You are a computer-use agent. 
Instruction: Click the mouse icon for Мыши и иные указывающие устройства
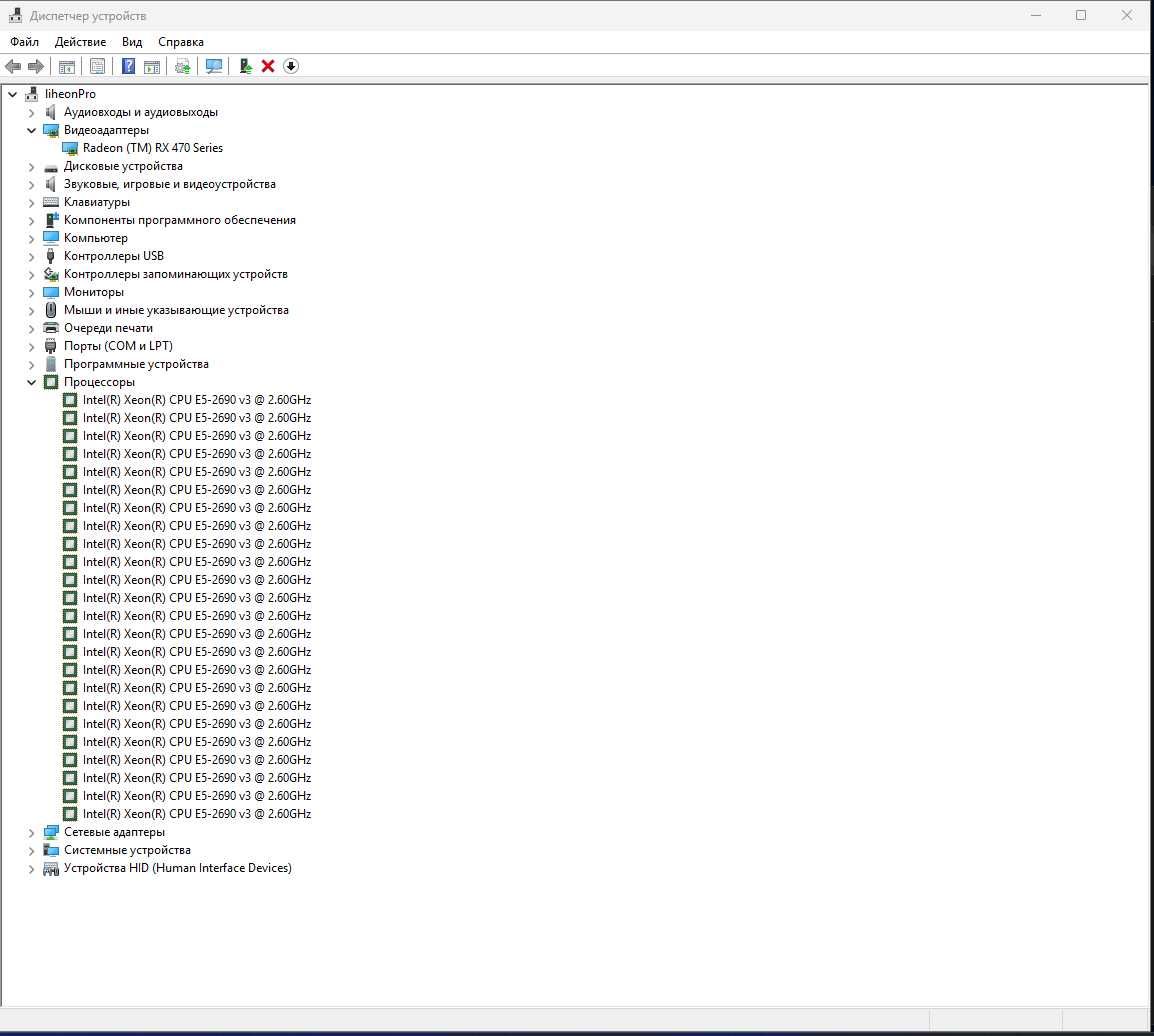pos(51,310)
